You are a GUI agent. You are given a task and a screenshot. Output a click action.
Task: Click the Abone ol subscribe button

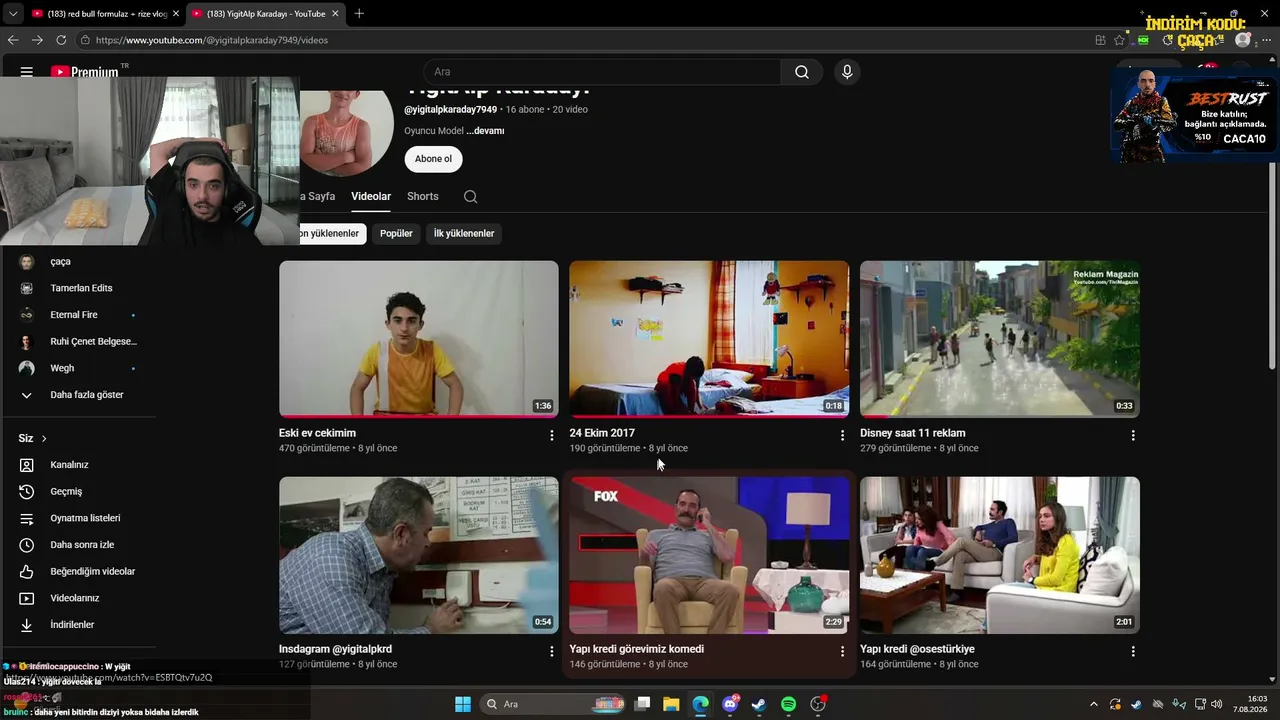click(x=433, y=159)
